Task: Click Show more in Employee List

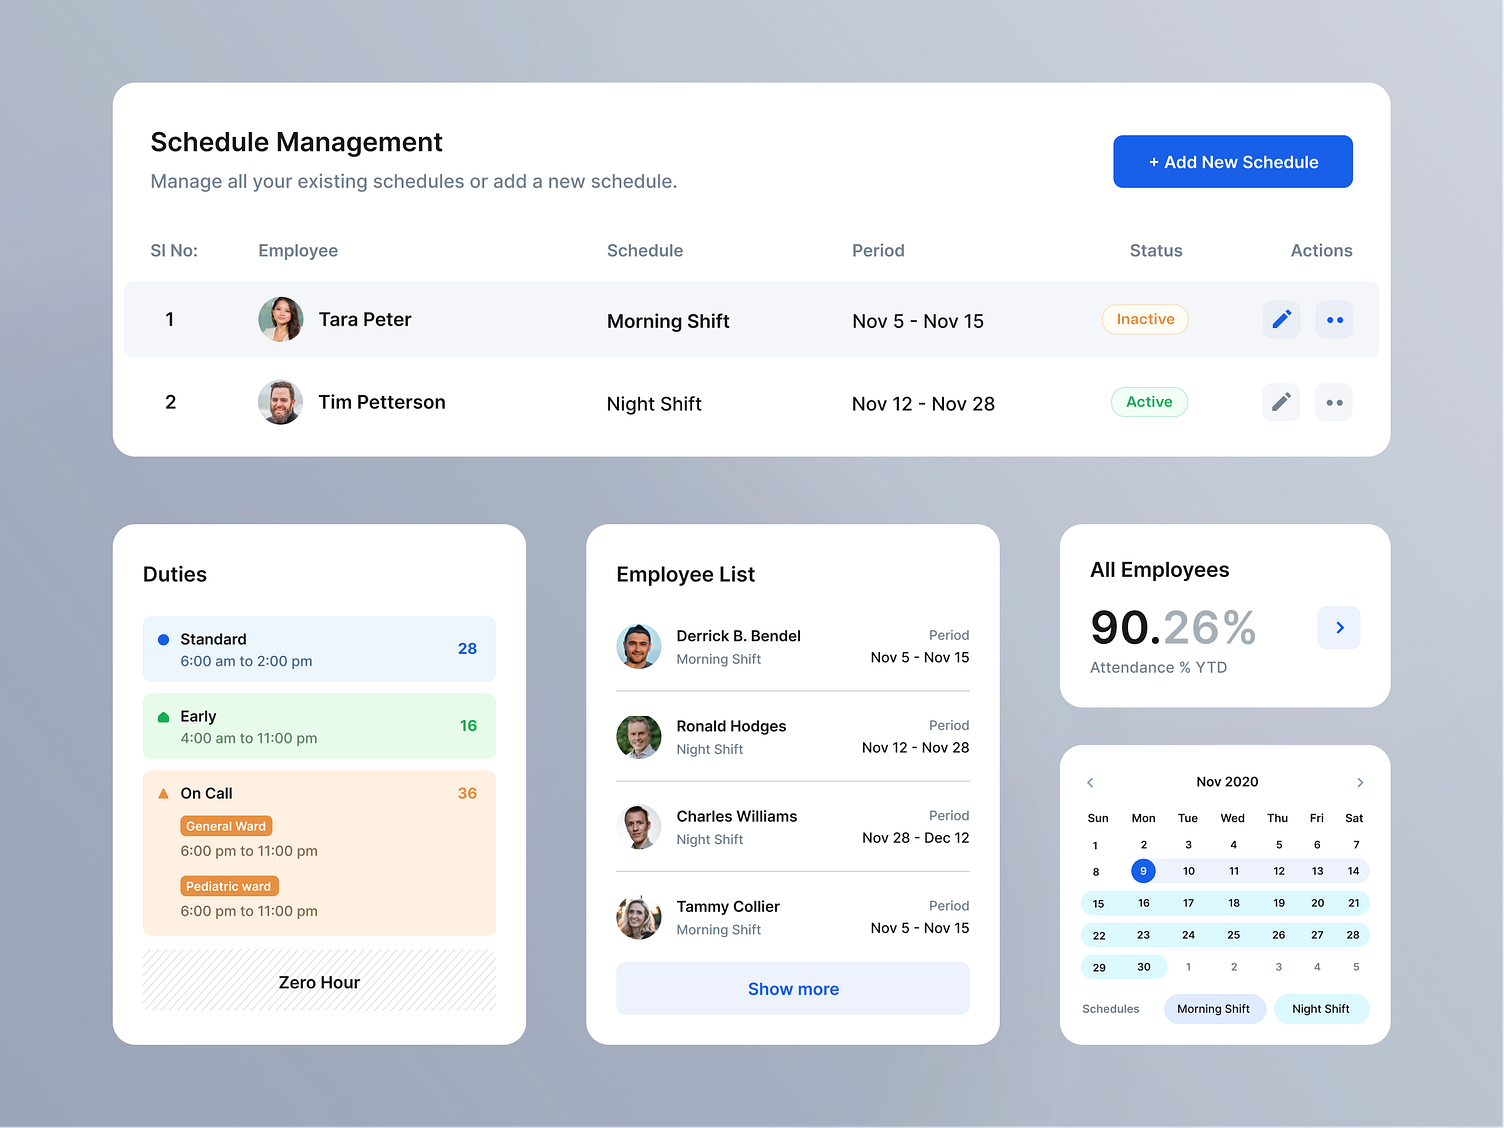Action: tap(793, 989)
